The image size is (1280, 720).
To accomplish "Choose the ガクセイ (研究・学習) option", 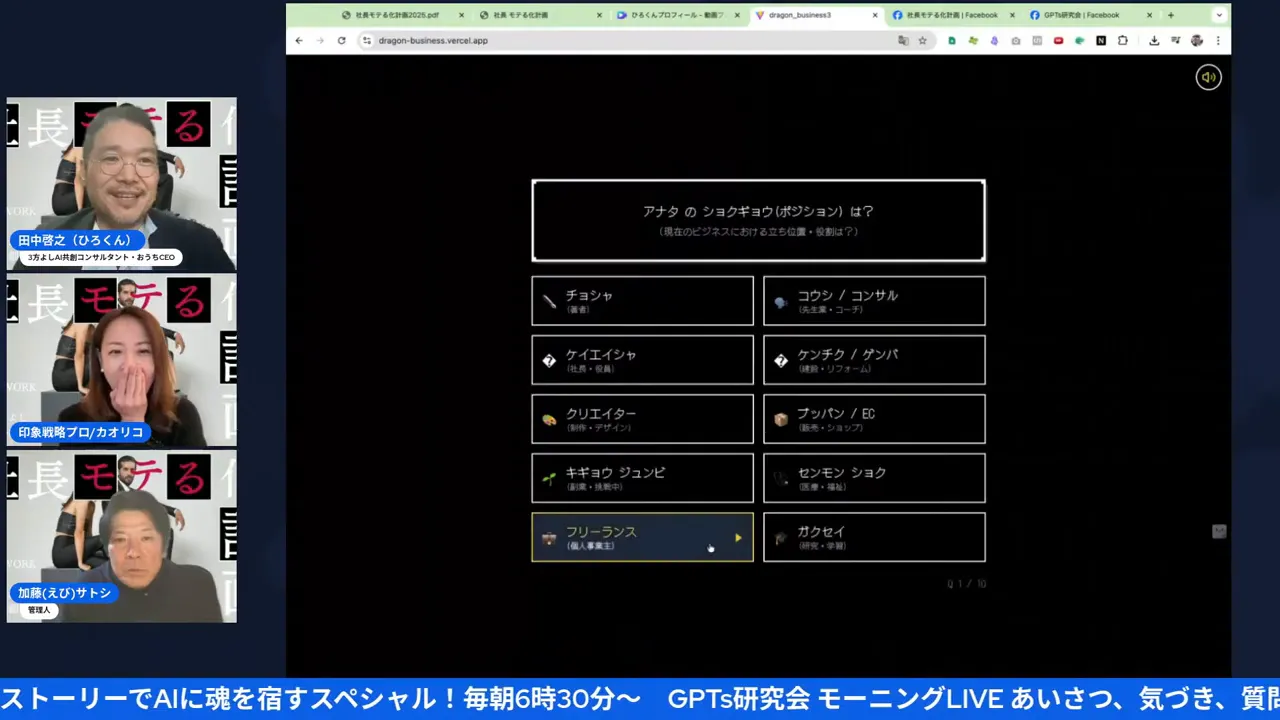I will tap(874, 537).
